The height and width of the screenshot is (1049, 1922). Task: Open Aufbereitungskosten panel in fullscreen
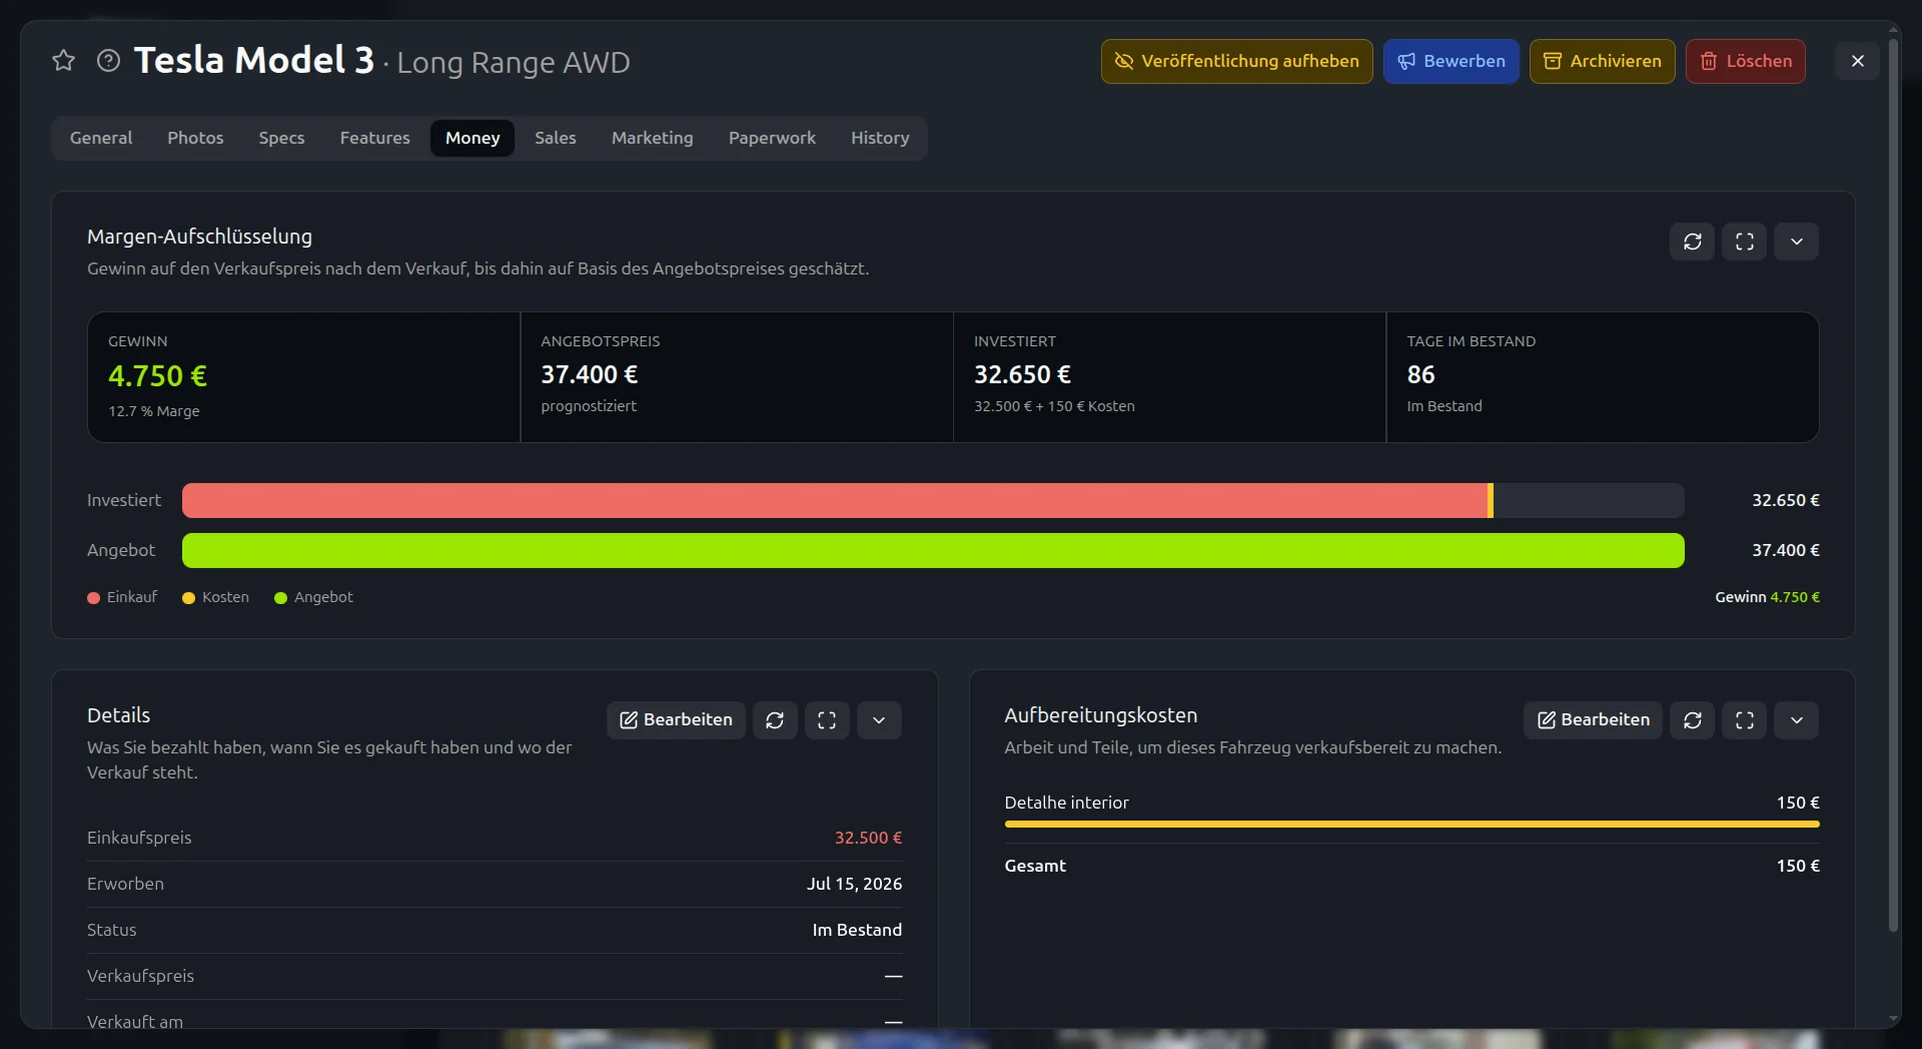coord(1744,720)
